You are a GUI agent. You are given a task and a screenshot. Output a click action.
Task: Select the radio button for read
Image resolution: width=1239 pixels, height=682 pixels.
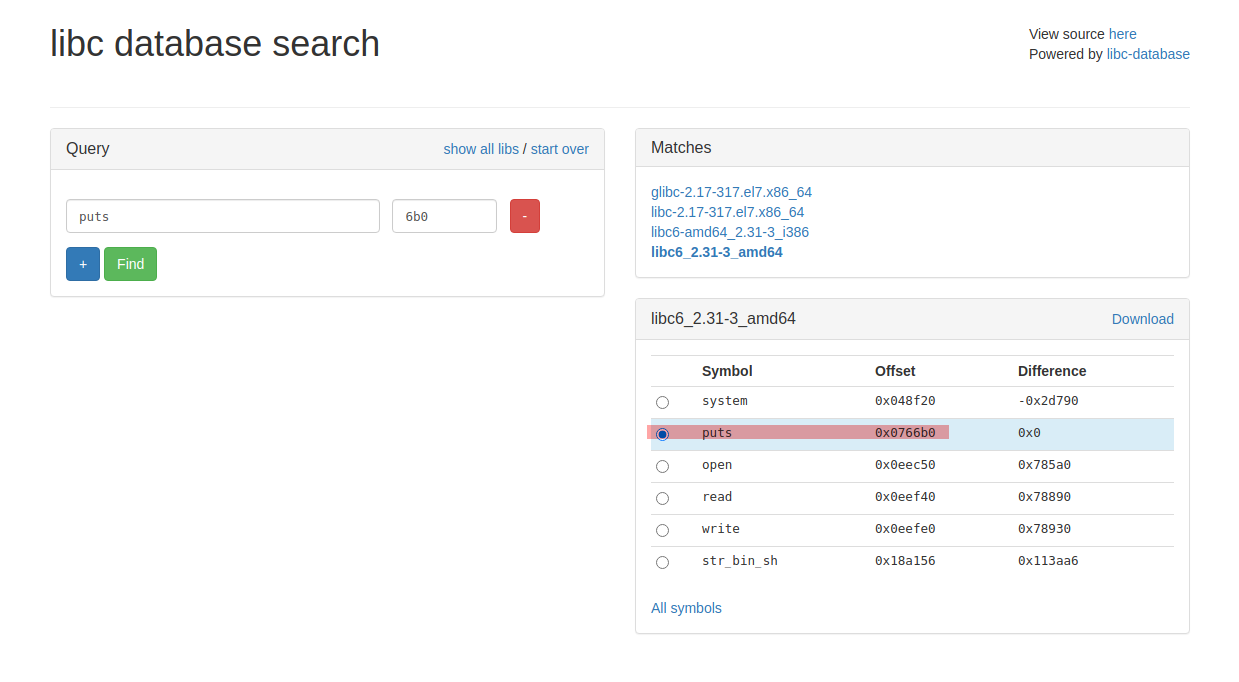tap(662, 498)
